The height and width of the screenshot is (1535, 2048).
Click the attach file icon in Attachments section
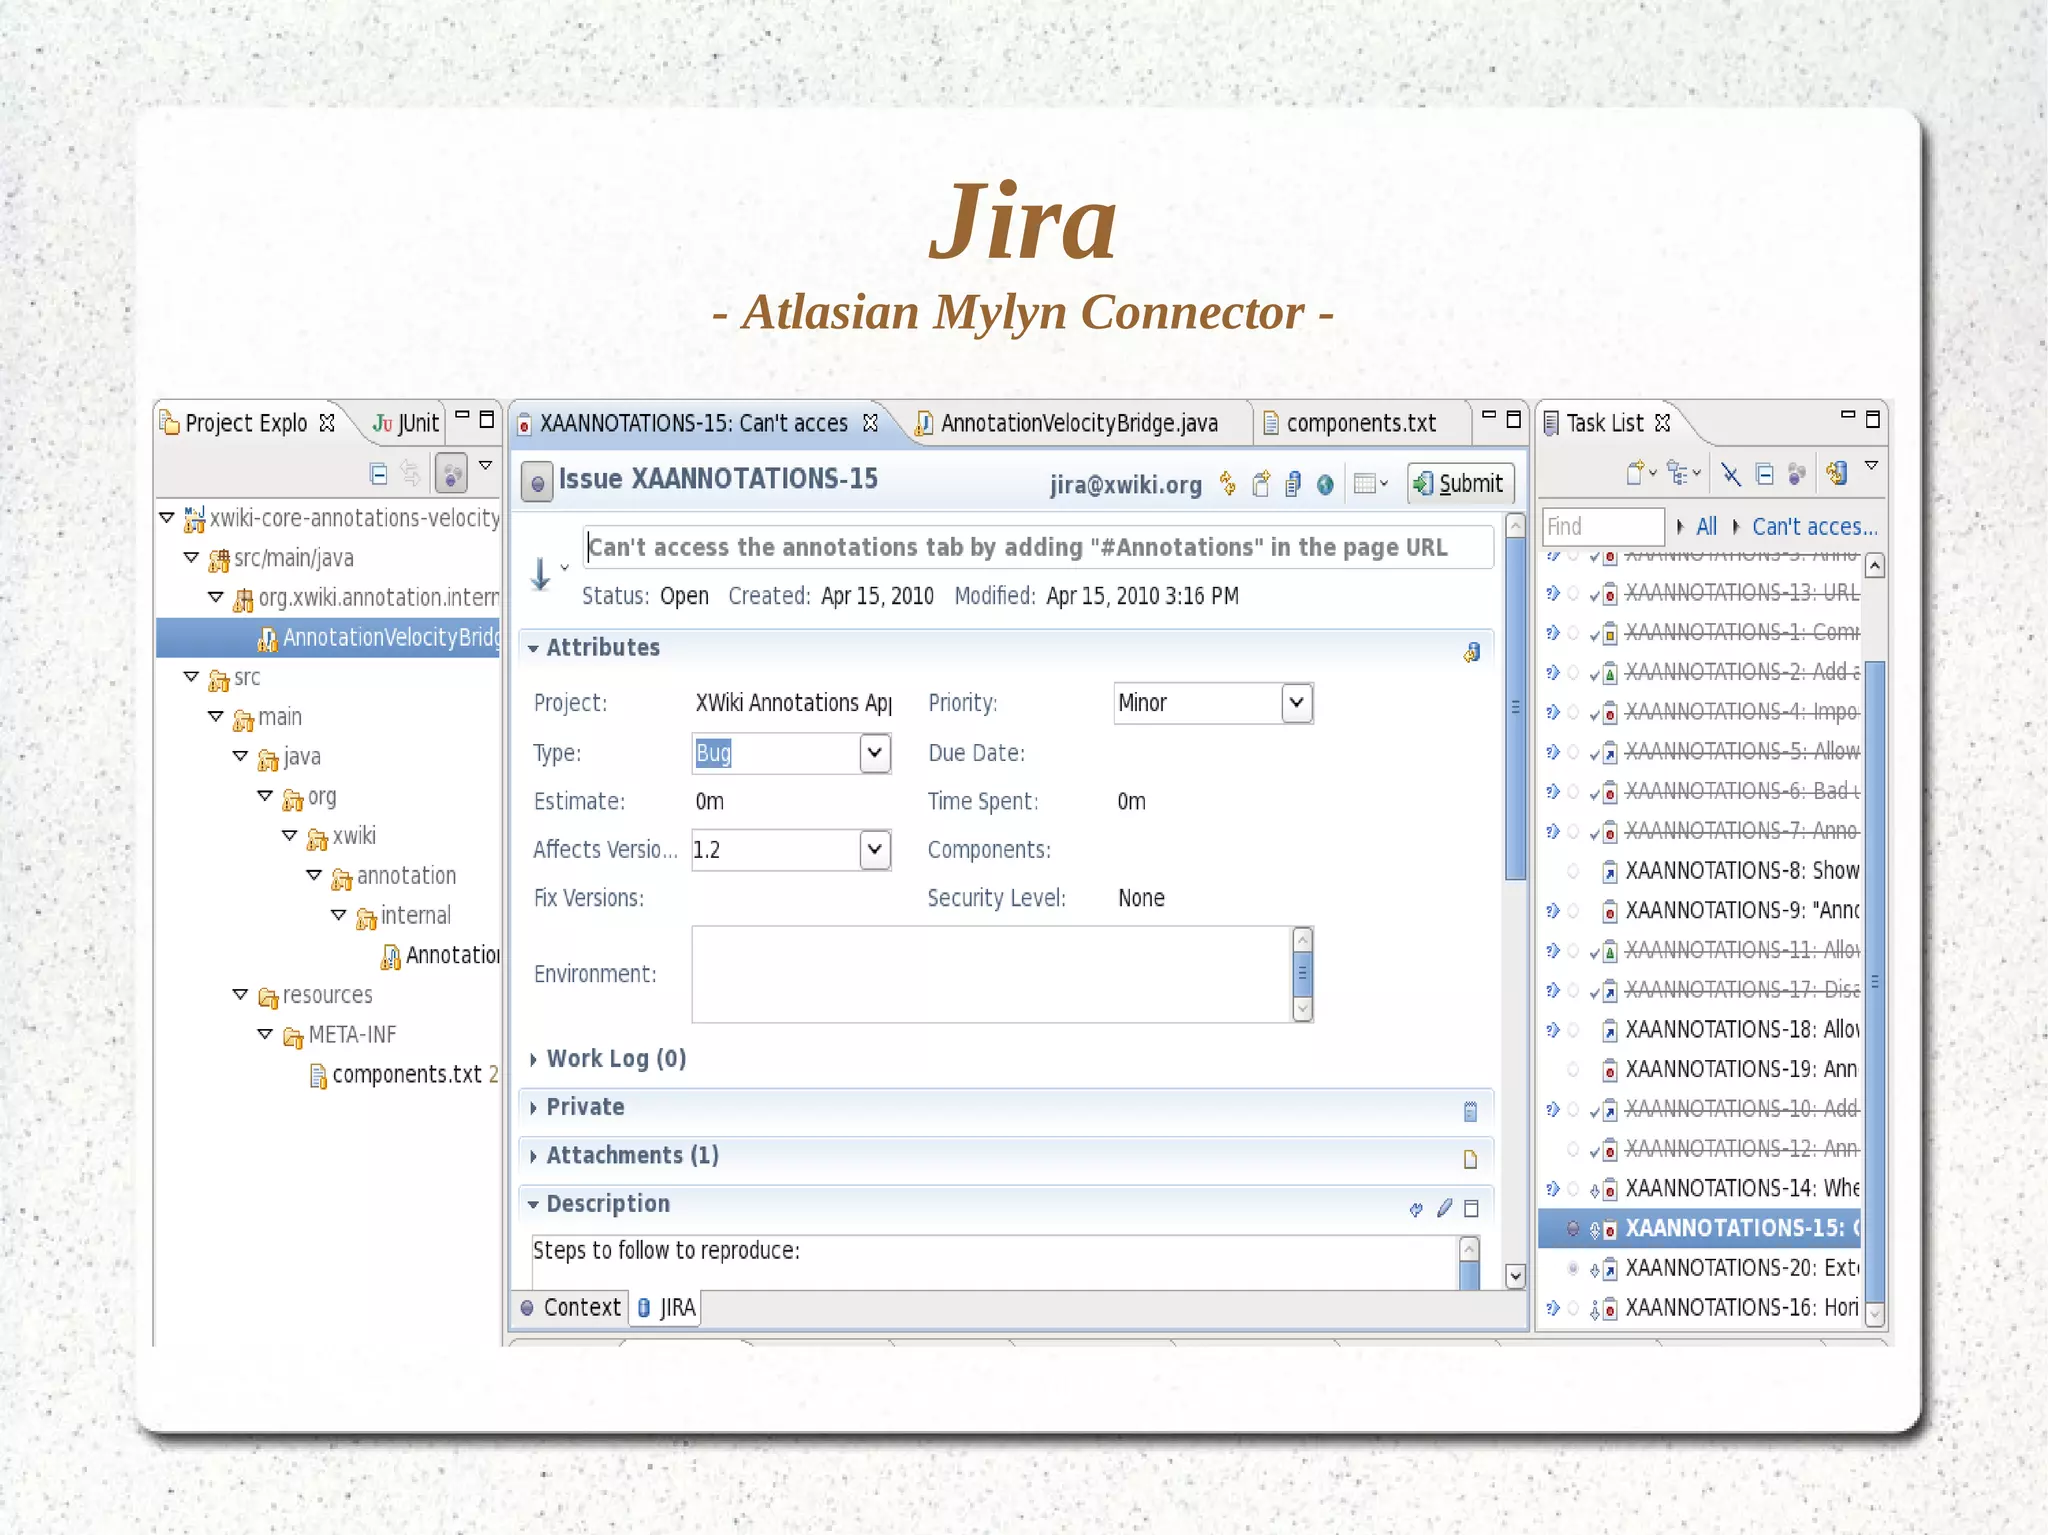[1470, 1159]
